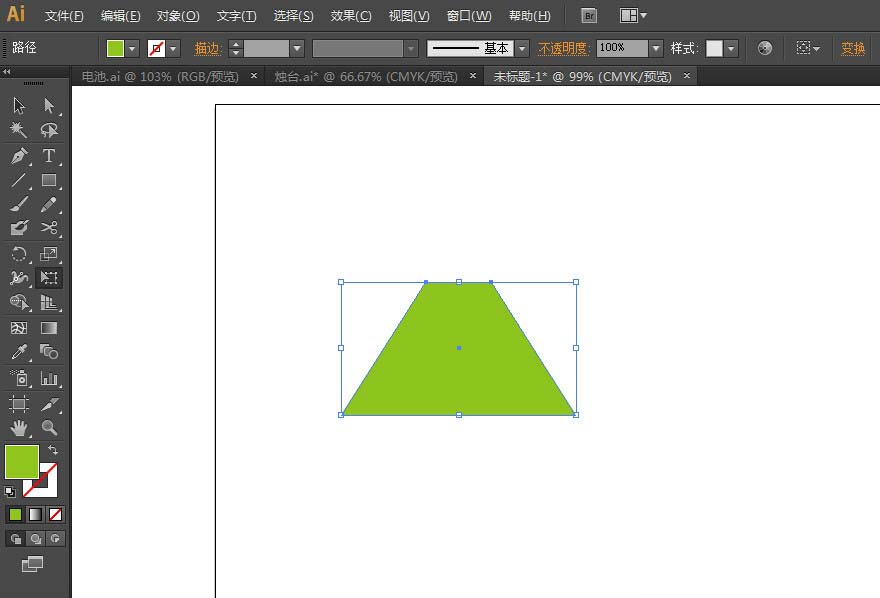The height and width of the screenshot is (598, 880).
Task: Select the Pen tool
Action: click(17, 156)
